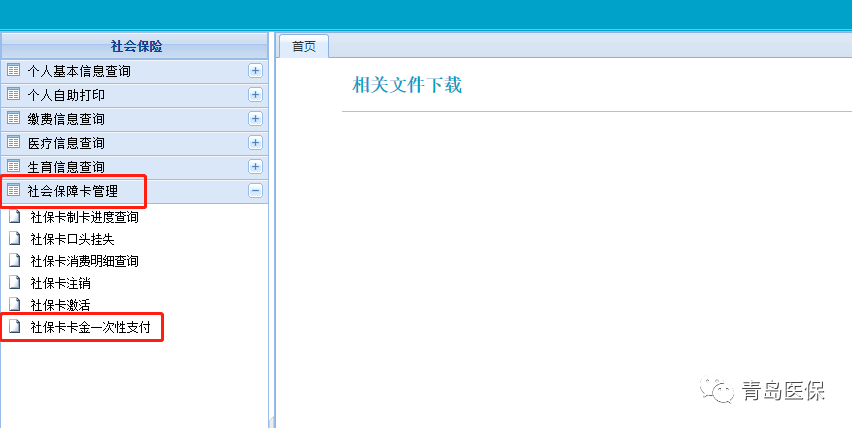This screenshot has width=852, height=428.
Task: Click the grid icon beside 生育信息查询
Action: point(14,167)
